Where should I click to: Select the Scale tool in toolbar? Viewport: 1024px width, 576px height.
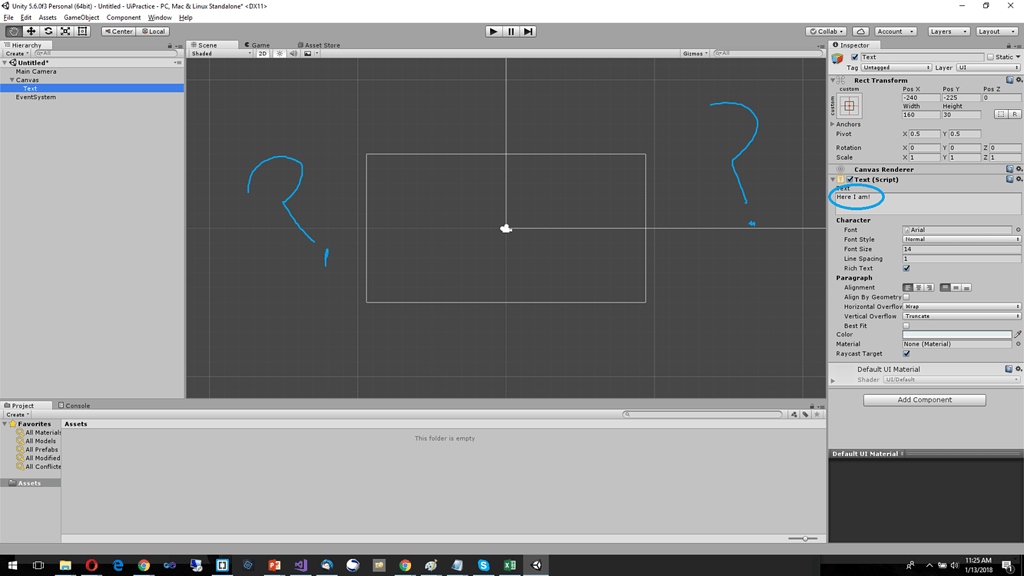click(x=64, y=31)
